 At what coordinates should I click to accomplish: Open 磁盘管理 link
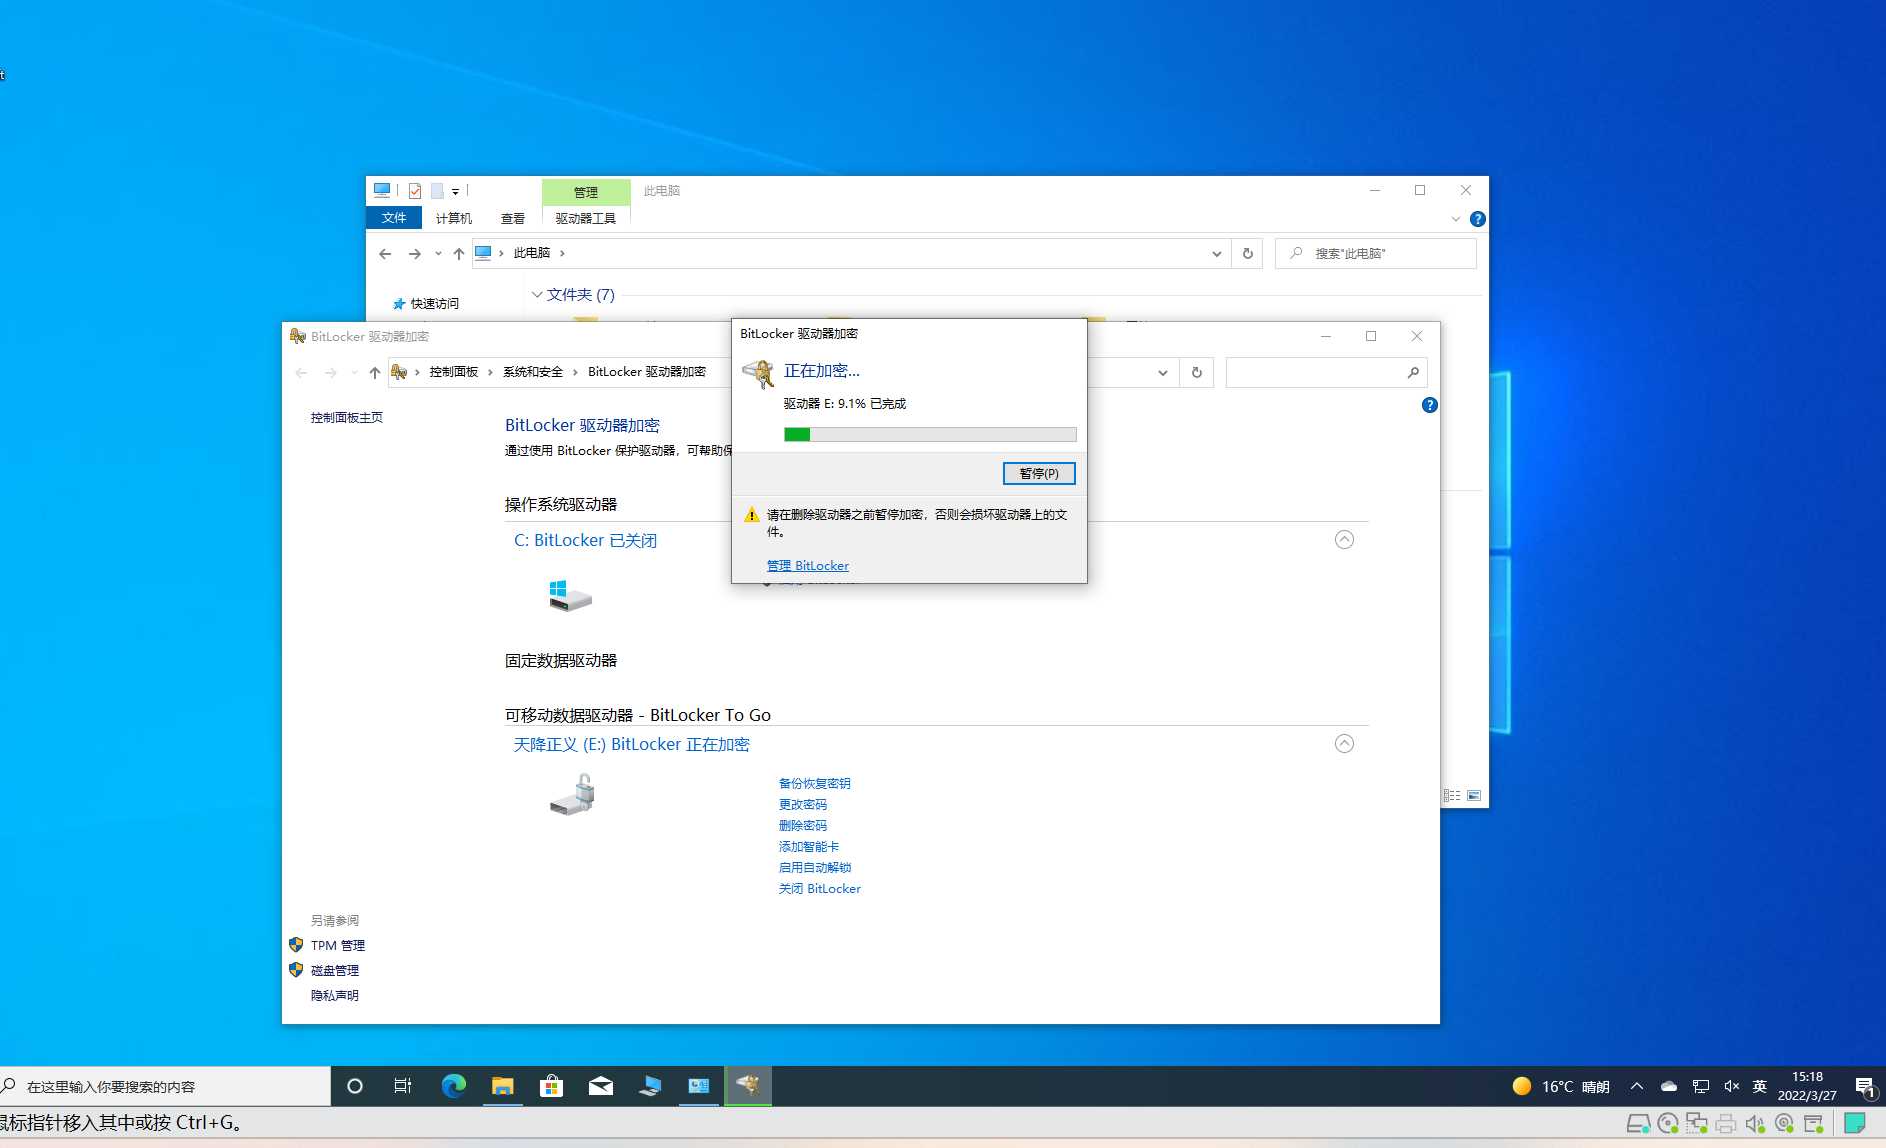pyautogui.click(x=334, y=970)
